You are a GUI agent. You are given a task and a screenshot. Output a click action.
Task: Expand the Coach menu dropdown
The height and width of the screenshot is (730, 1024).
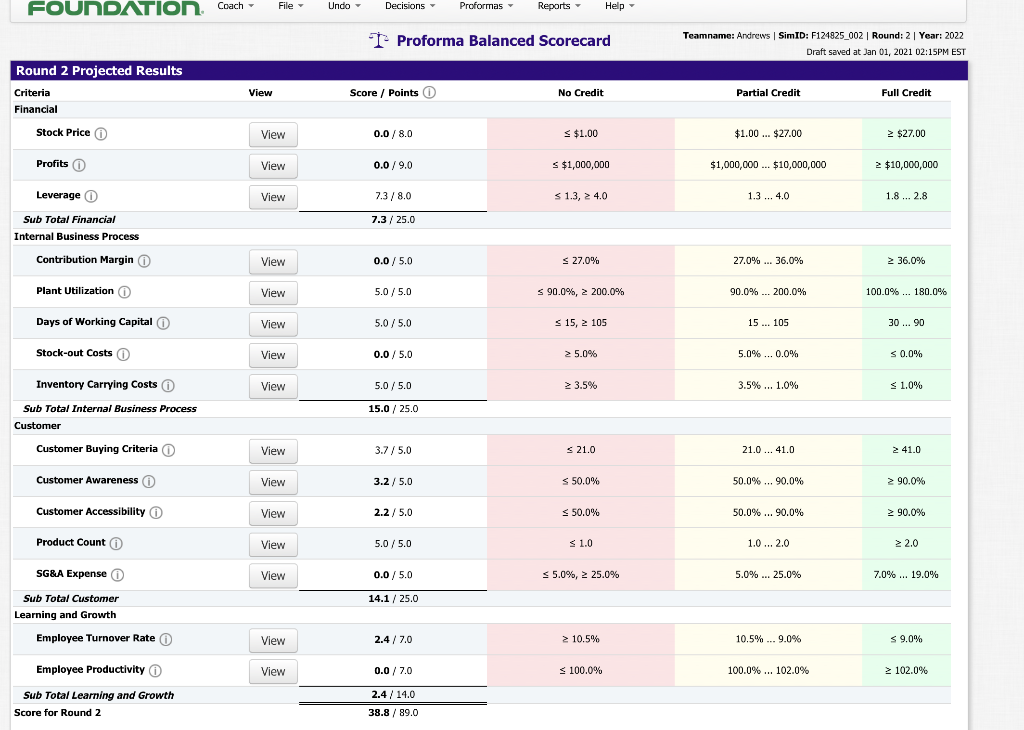235,6
